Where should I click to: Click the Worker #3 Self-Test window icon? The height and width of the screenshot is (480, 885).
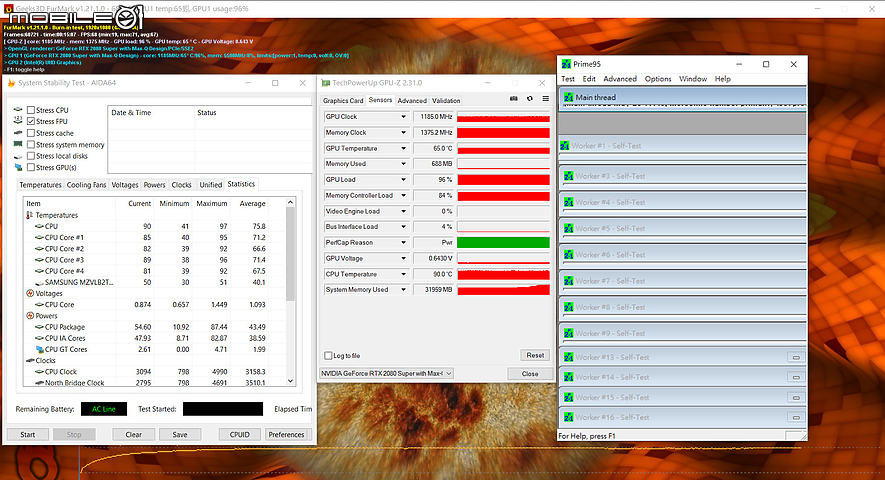[x=568, y=176]
